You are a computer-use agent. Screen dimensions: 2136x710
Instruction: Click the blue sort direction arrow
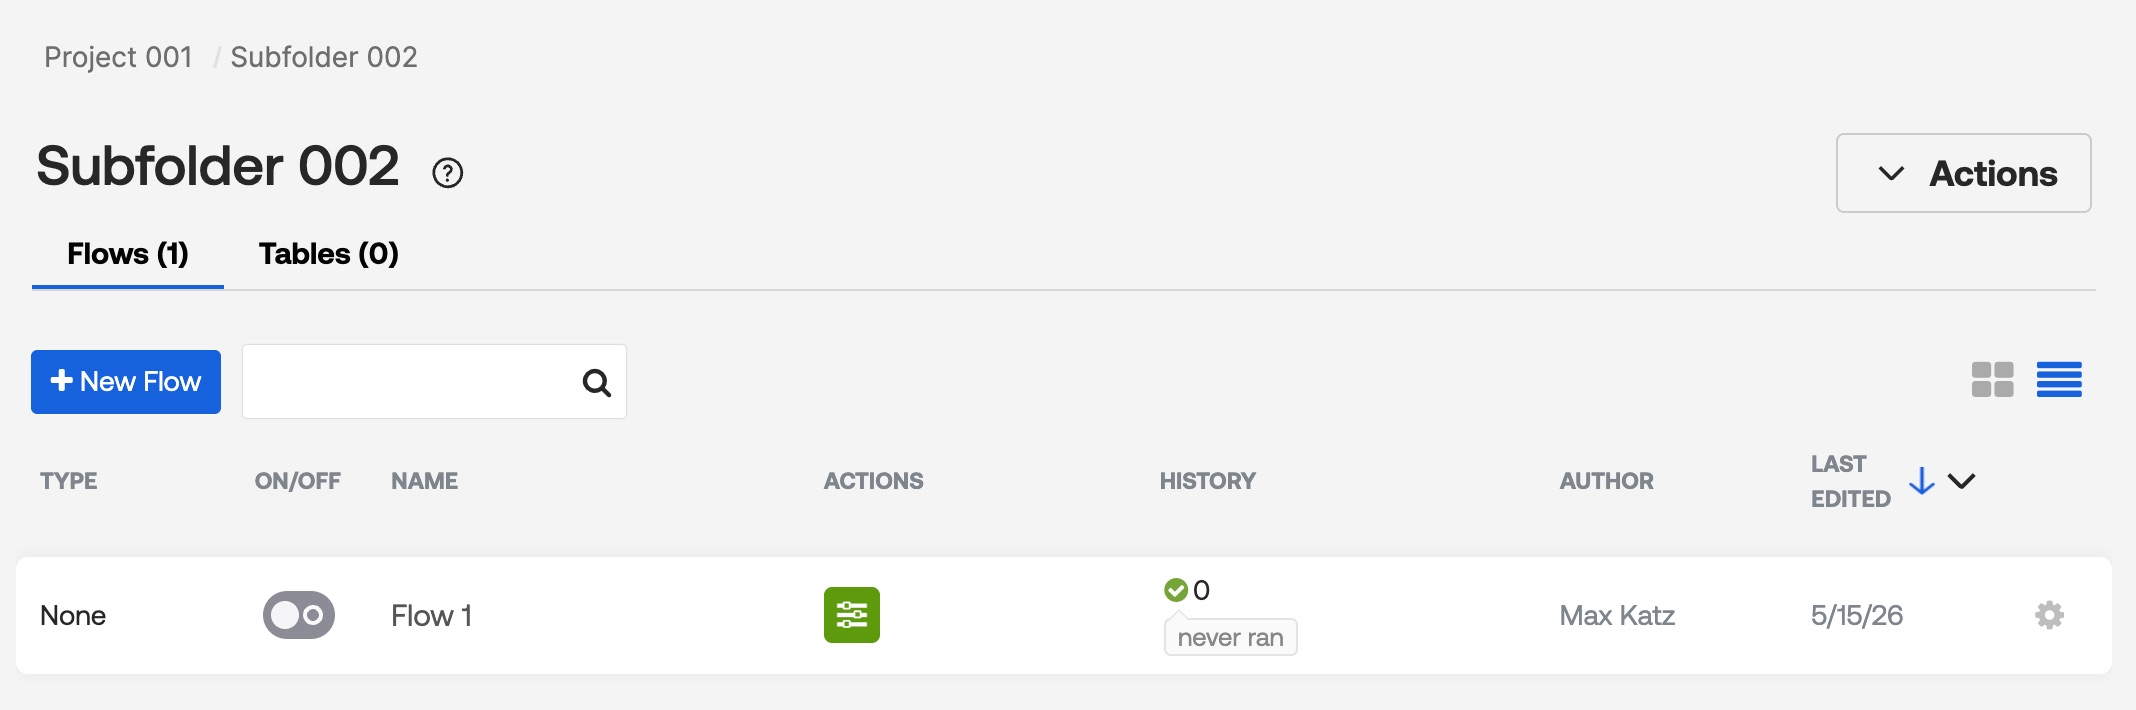tap(1921, 481)
